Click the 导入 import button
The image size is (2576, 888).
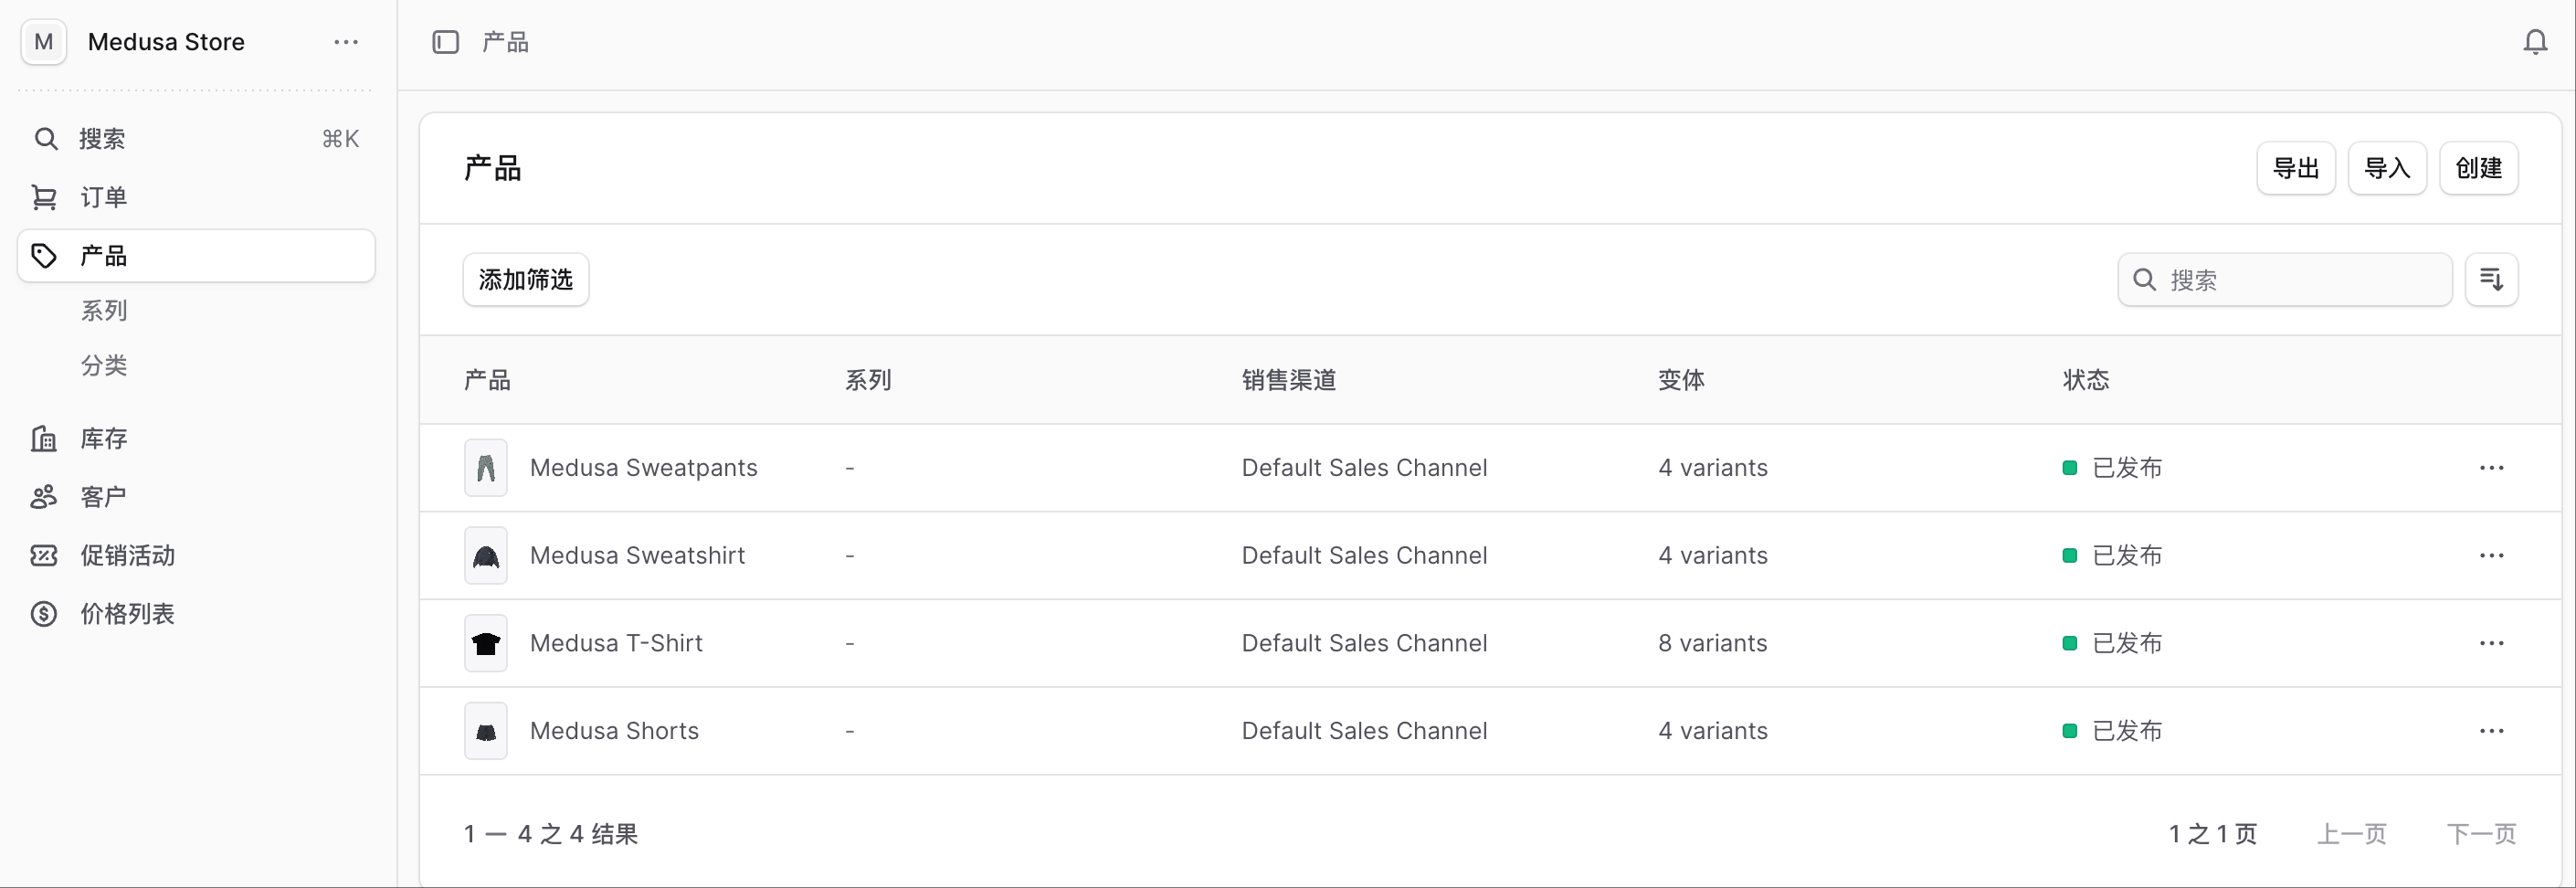[x=2386, y=168]
